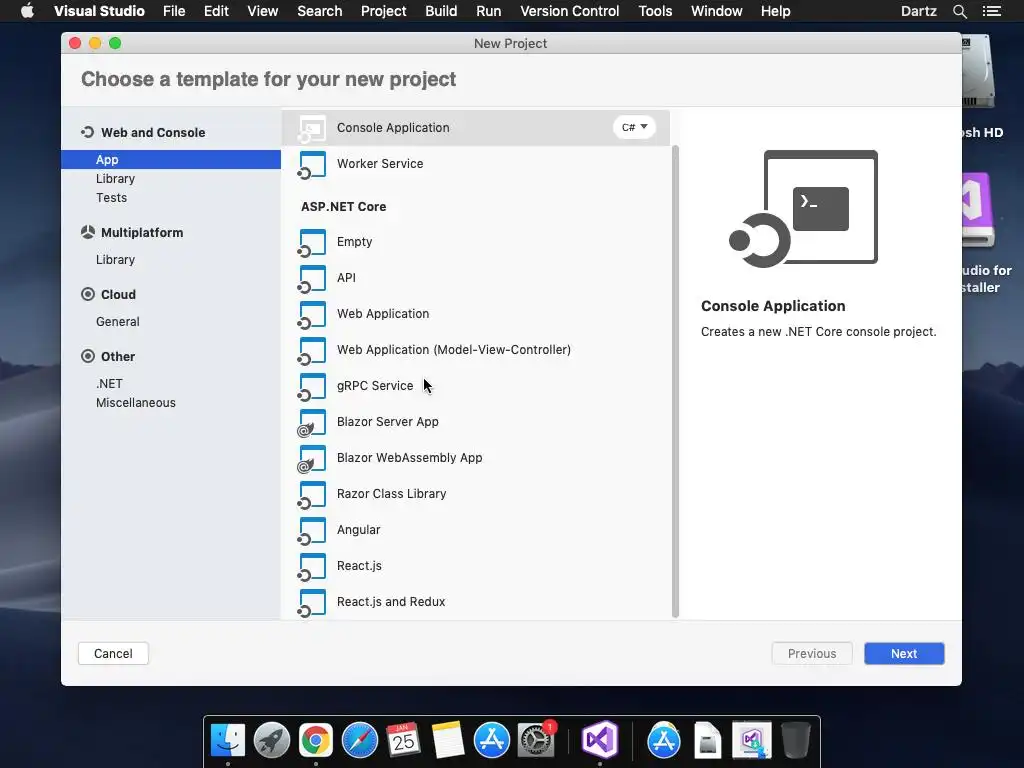
Task: Open Trash in the Dock
Action: coord(795,740)
